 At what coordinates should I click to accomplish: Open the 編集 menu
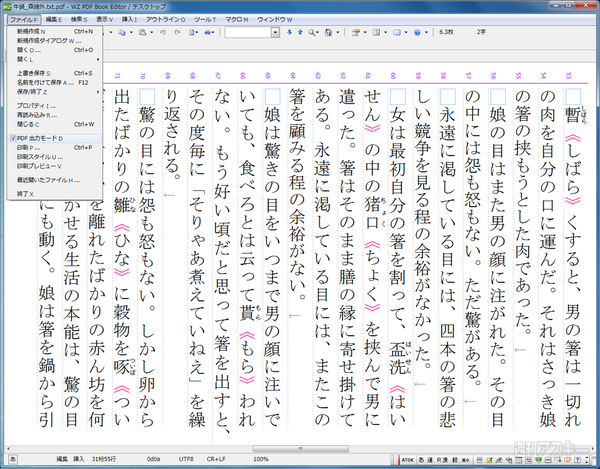[54, 20]
